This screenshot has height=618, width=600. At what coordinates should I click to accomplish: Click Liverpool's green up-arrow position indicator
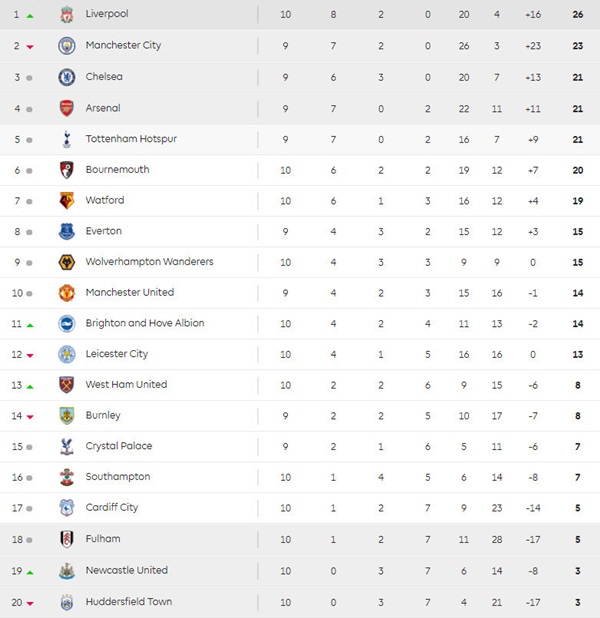tap(30, 16)
